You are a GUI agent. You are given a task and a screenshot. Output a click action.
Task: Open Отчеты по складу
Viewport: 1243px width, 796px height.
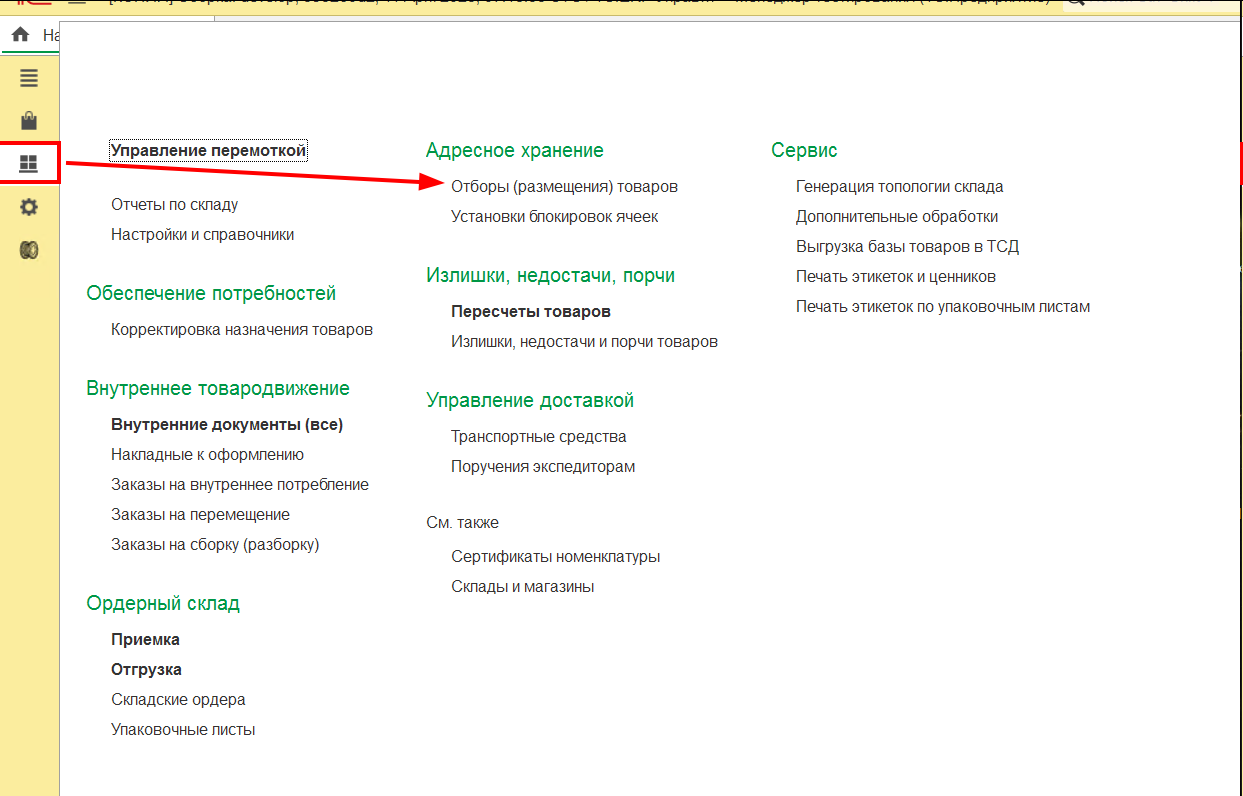(175, 205)
